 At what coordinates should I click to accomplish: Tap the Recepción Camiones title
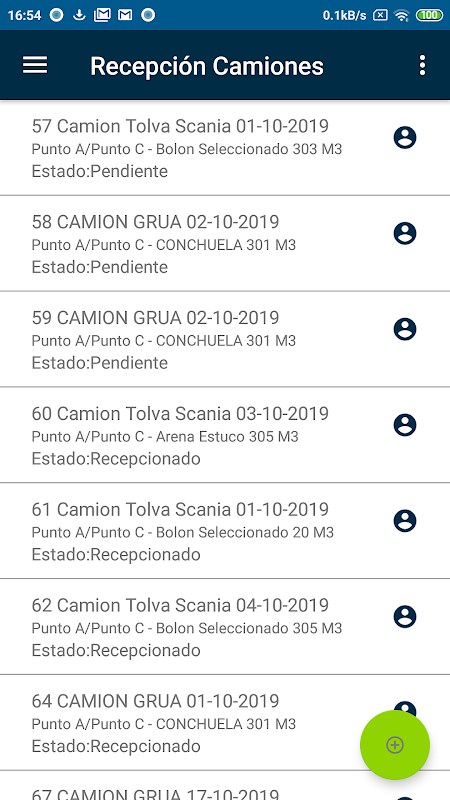[207, 66]
